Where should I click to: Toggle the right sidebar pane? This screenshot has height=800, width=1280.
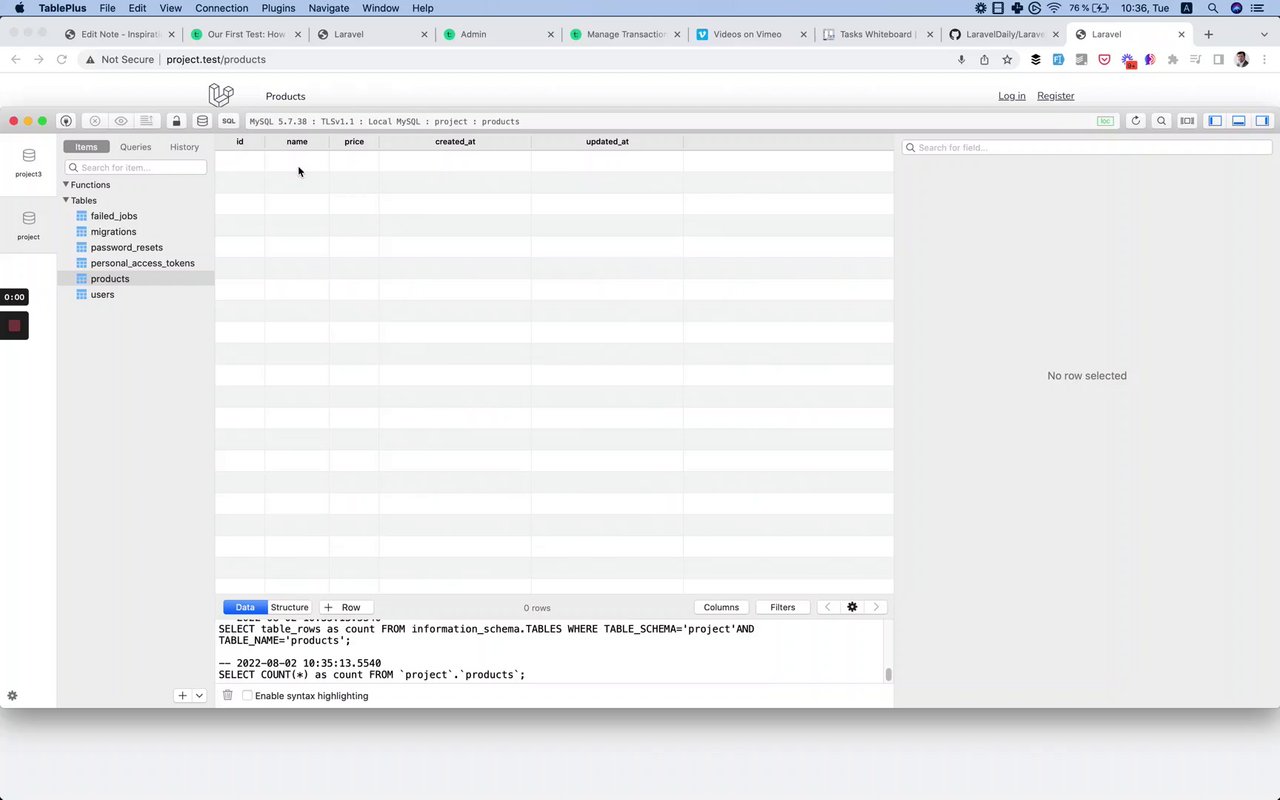click(1262, 121)
